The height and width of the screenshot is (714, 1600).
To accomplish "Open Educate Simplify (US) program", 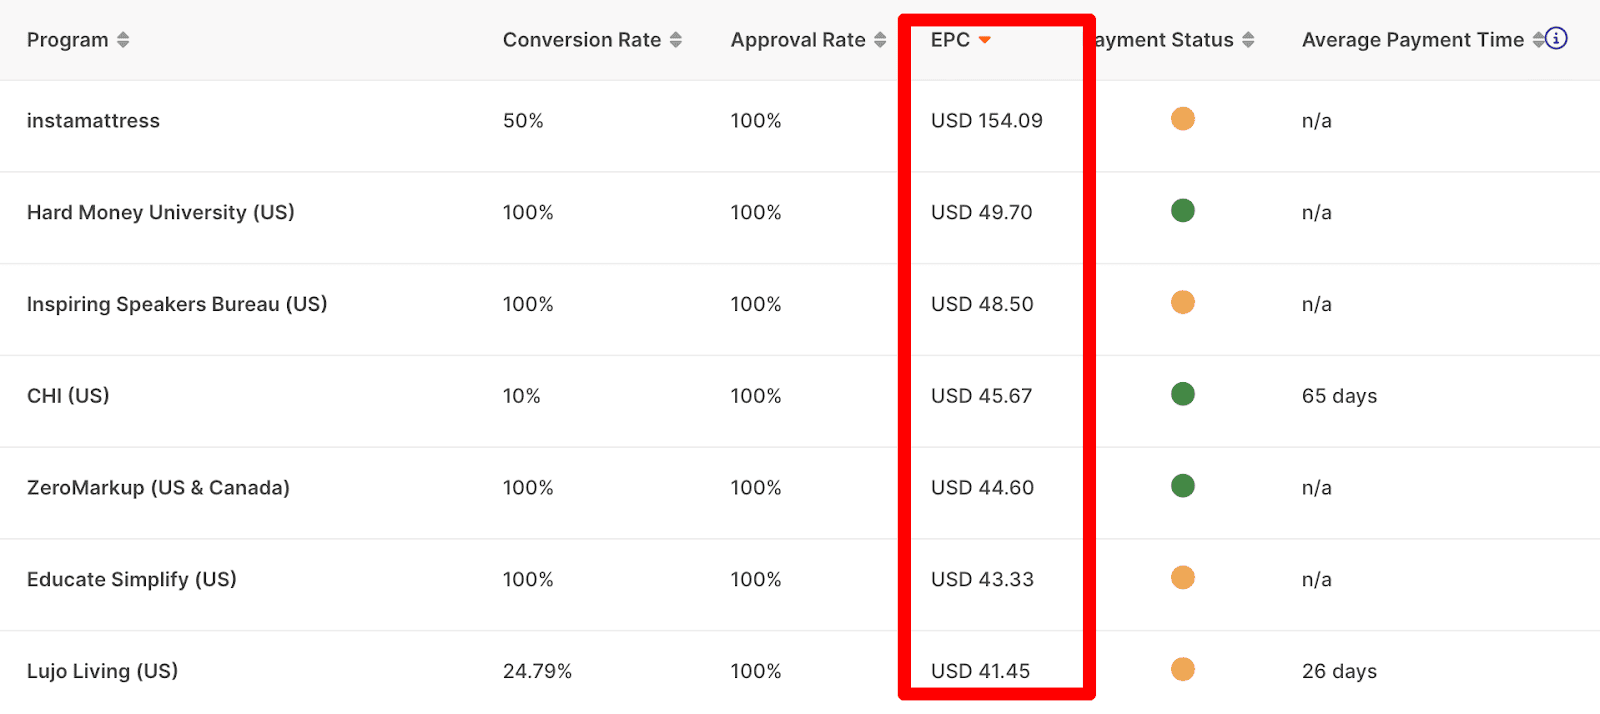I will [131, 580].
